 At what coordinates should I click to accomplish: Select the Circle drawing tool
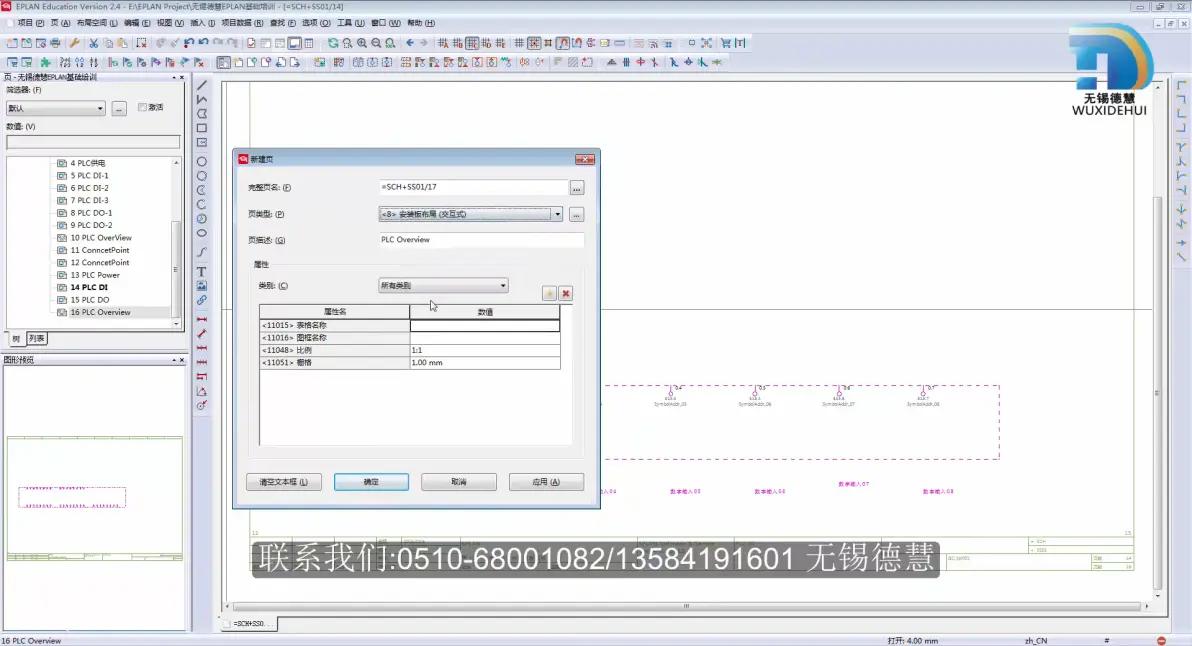(x=202, y=162)
